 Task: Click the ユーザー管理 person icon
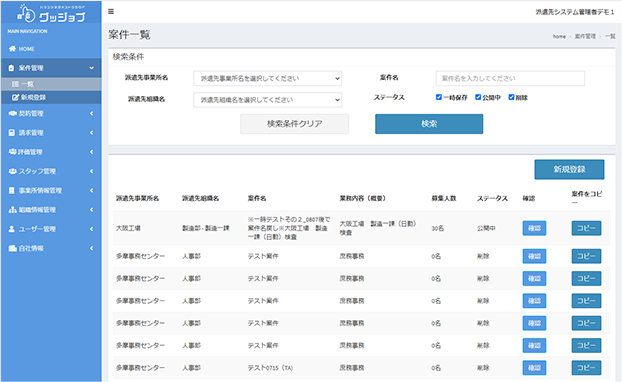(12, 229)
